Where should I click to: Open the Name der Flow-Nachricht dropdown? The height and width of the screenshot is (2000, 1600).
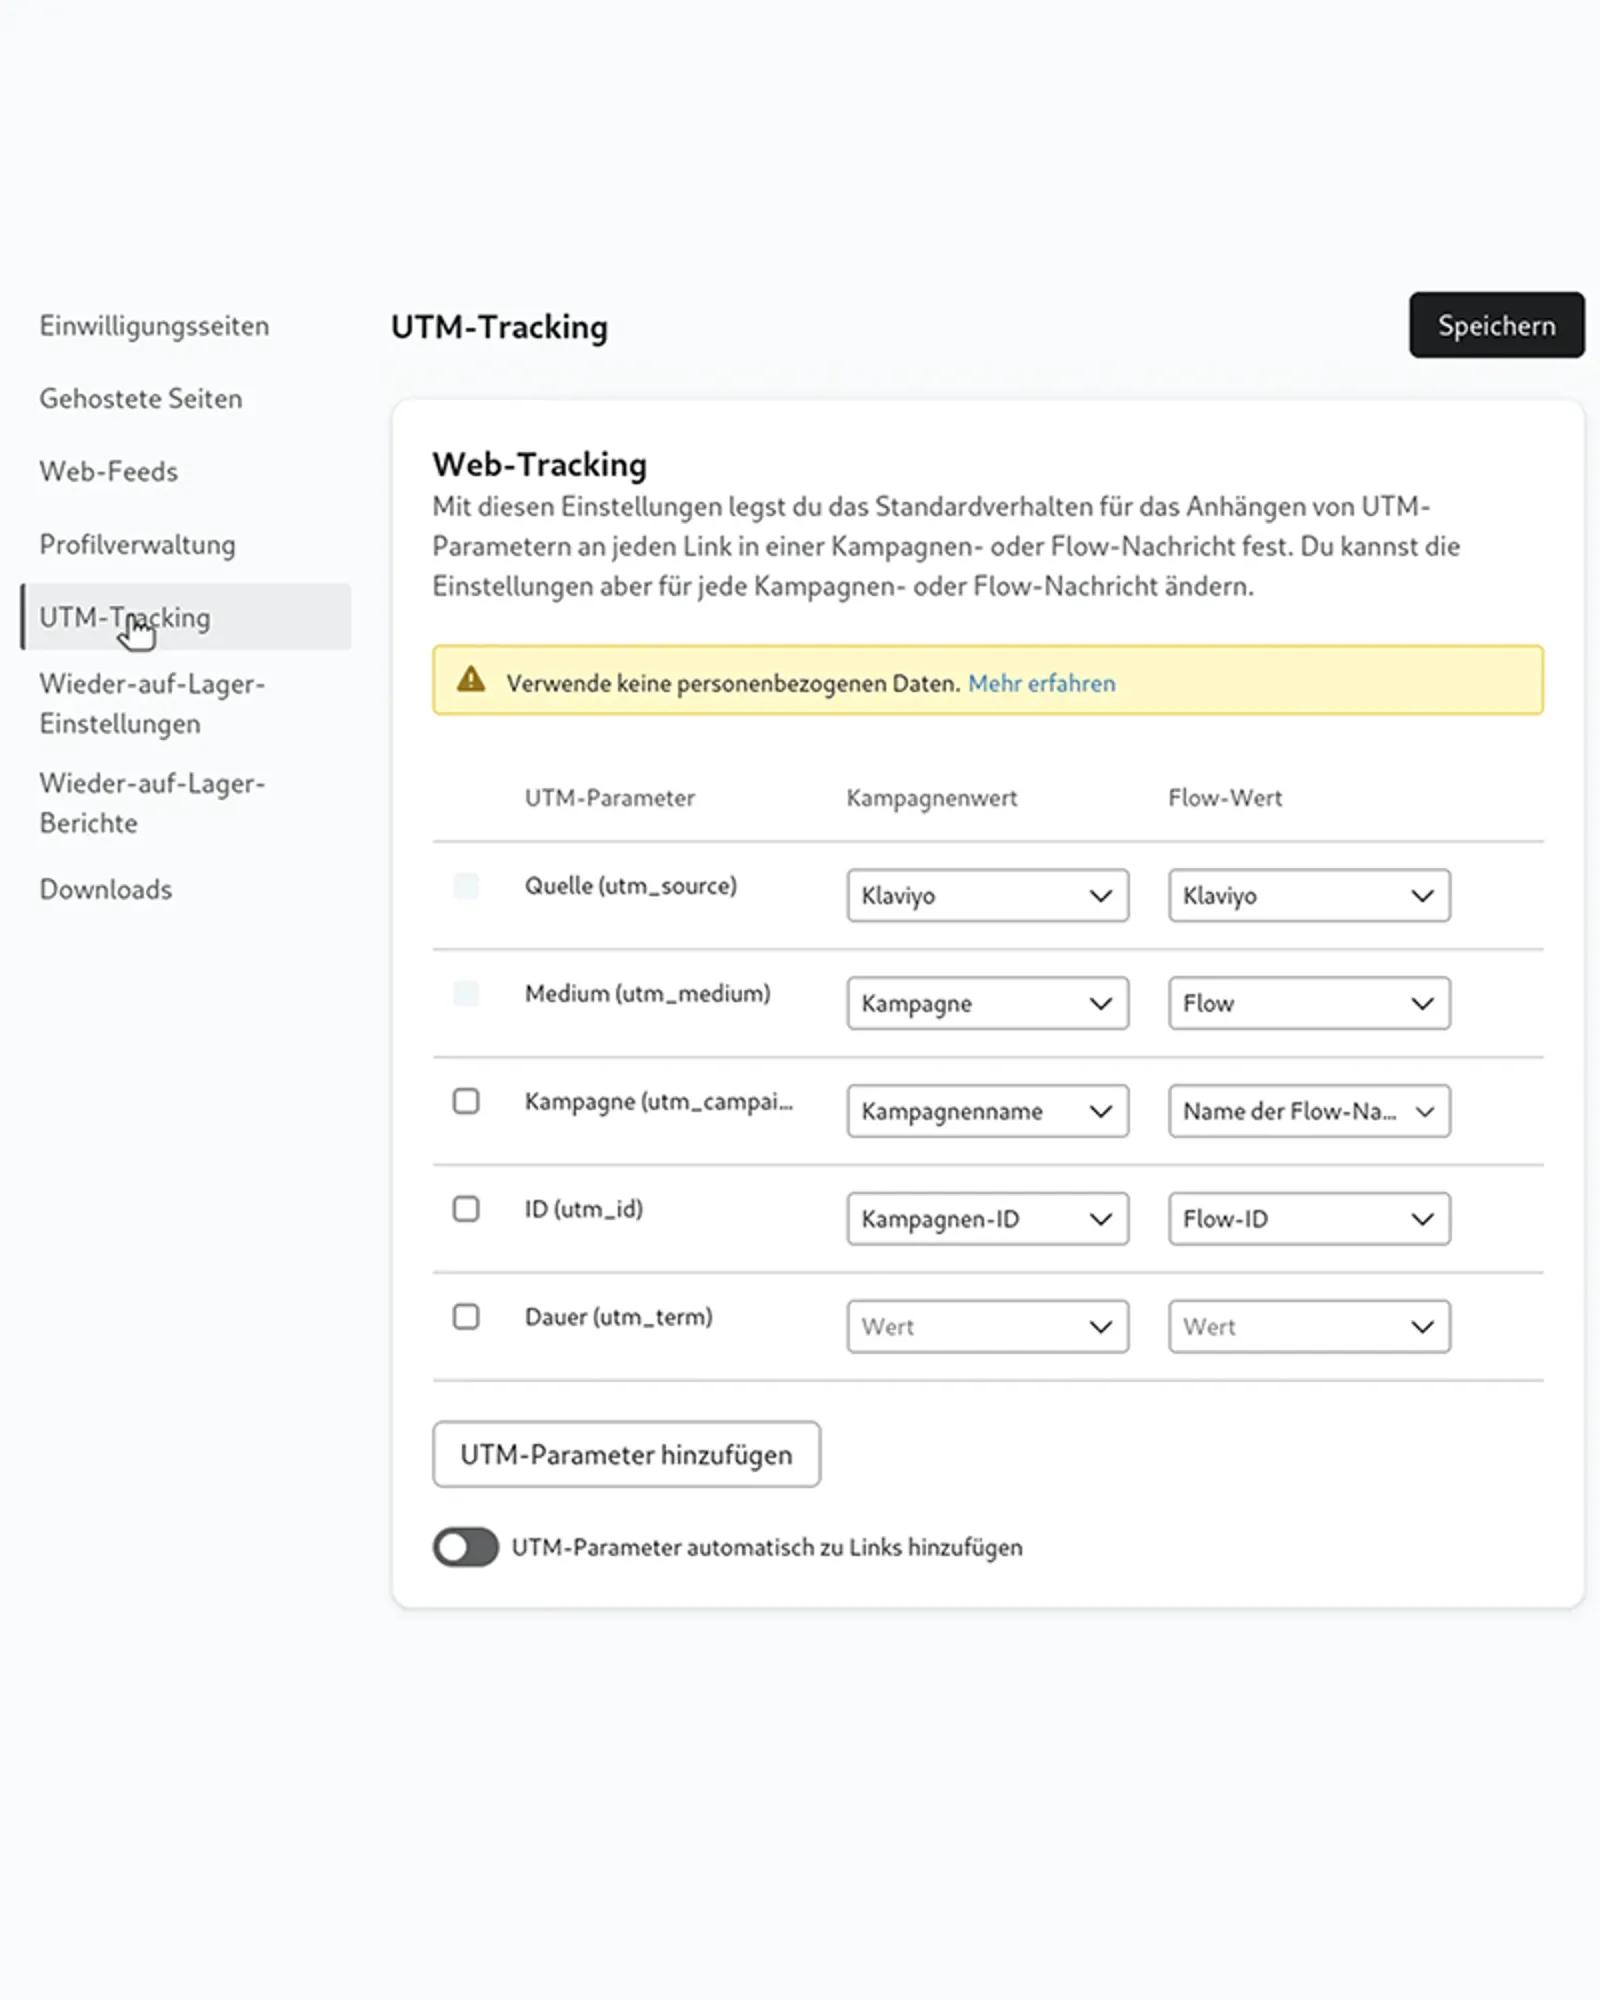(1309, 1111)
